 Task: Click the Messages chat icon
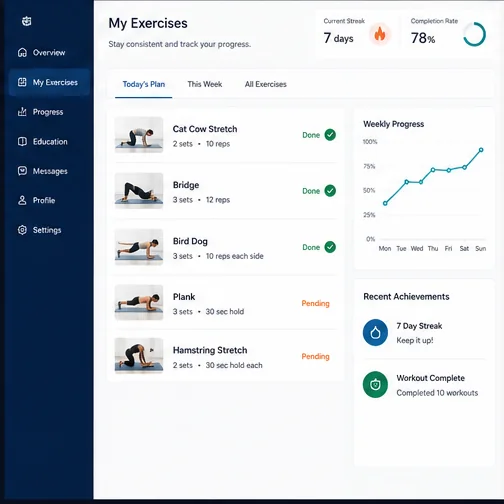[x=22, y=171]
